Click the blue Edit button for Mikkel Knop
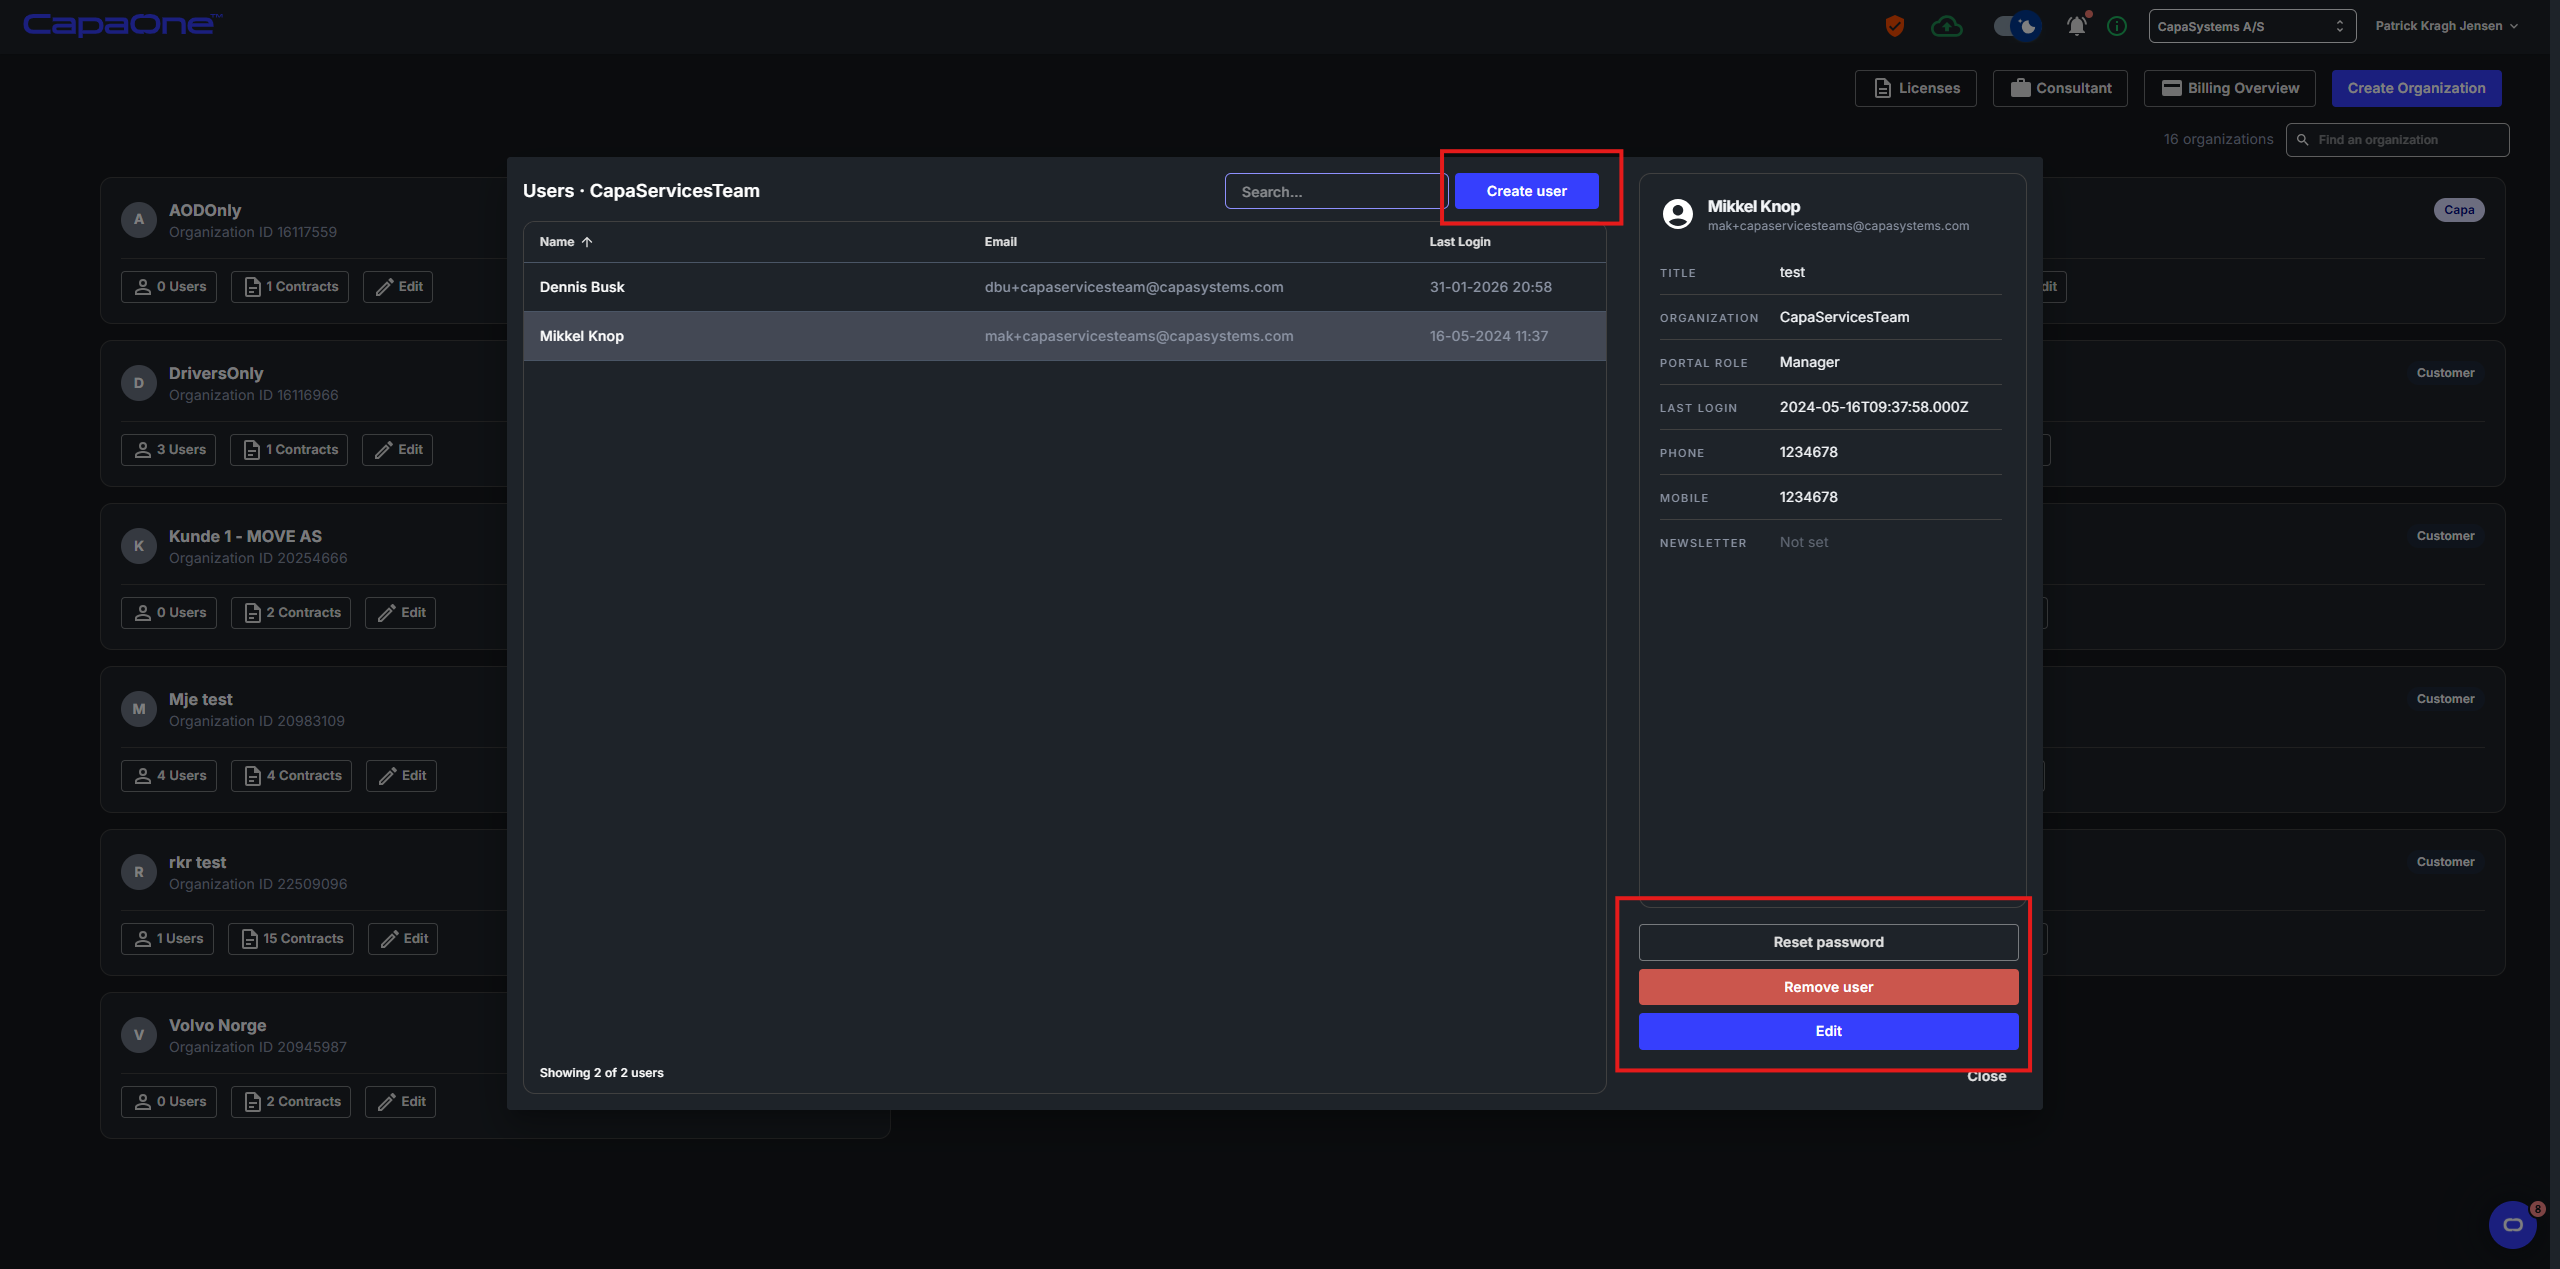 tap(1828, 1031)
